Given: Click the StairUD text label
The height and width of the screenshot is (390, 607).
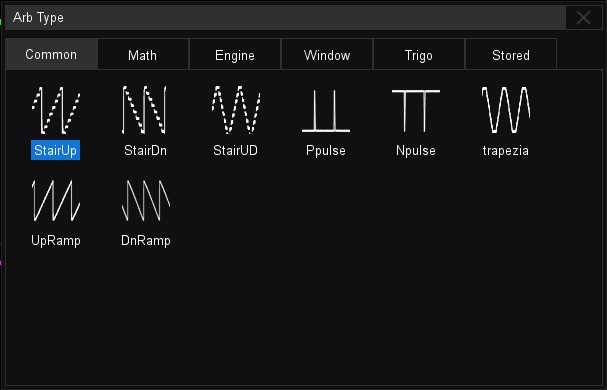Looking at the screenshot, I should (x=235, y=150).
